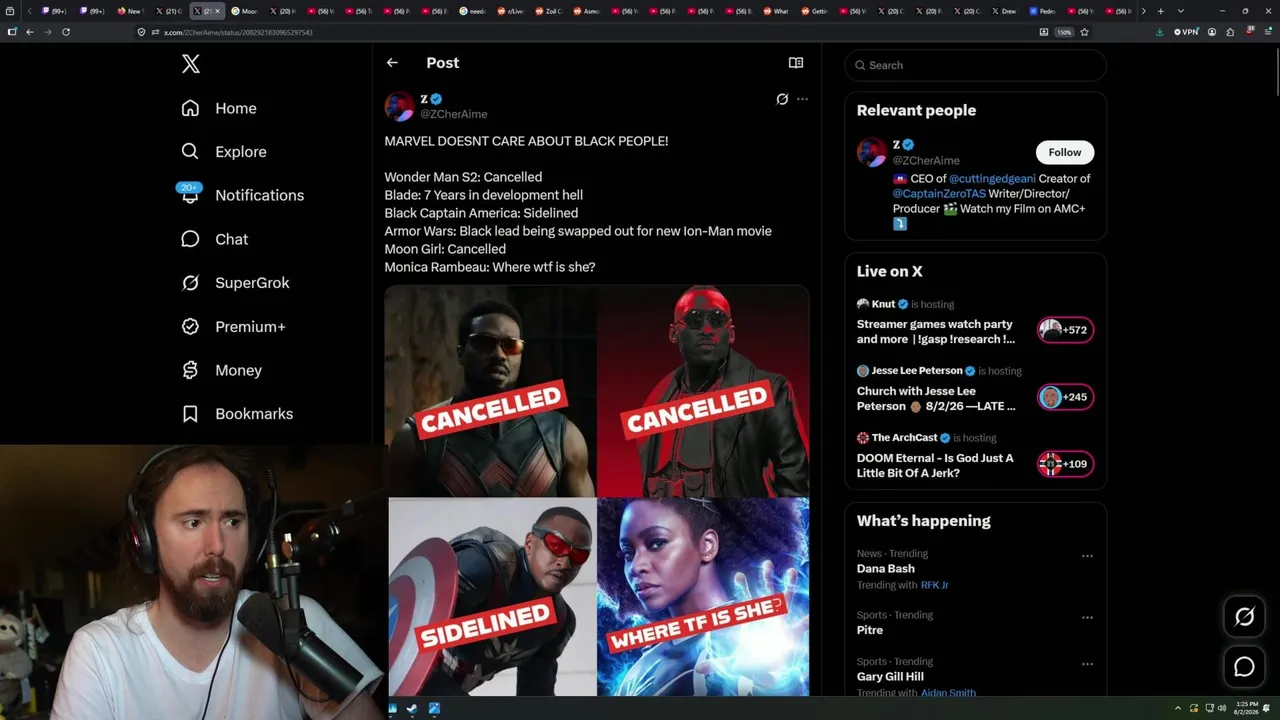Screen dimensions: 1280x720
Task: Open reader view icon in Post header
Action: pyautogui.click(x=796, y=63)
